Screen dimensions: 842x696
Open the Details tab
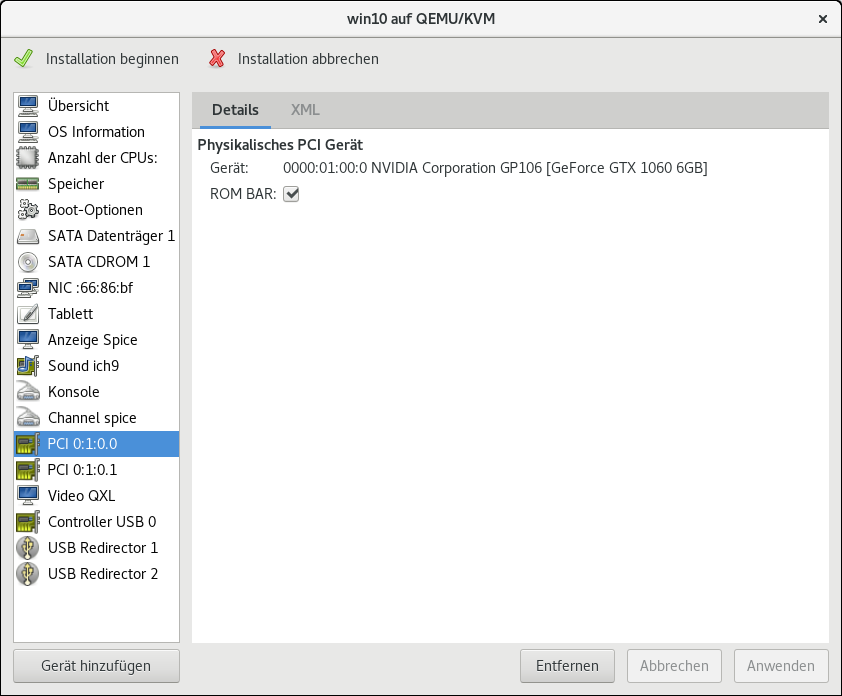coord(235,110)
